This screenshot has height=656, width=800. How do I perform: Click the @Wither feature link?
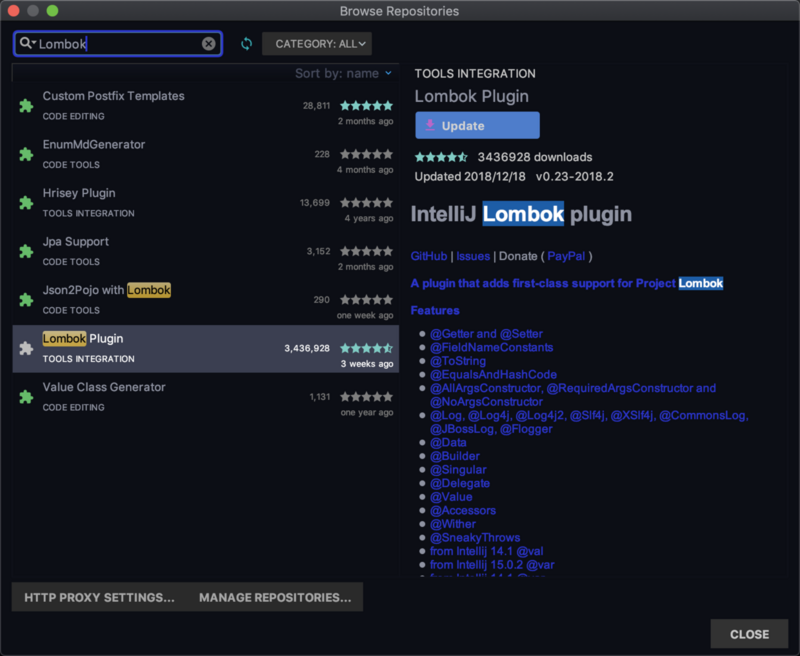tap(453, 524)
